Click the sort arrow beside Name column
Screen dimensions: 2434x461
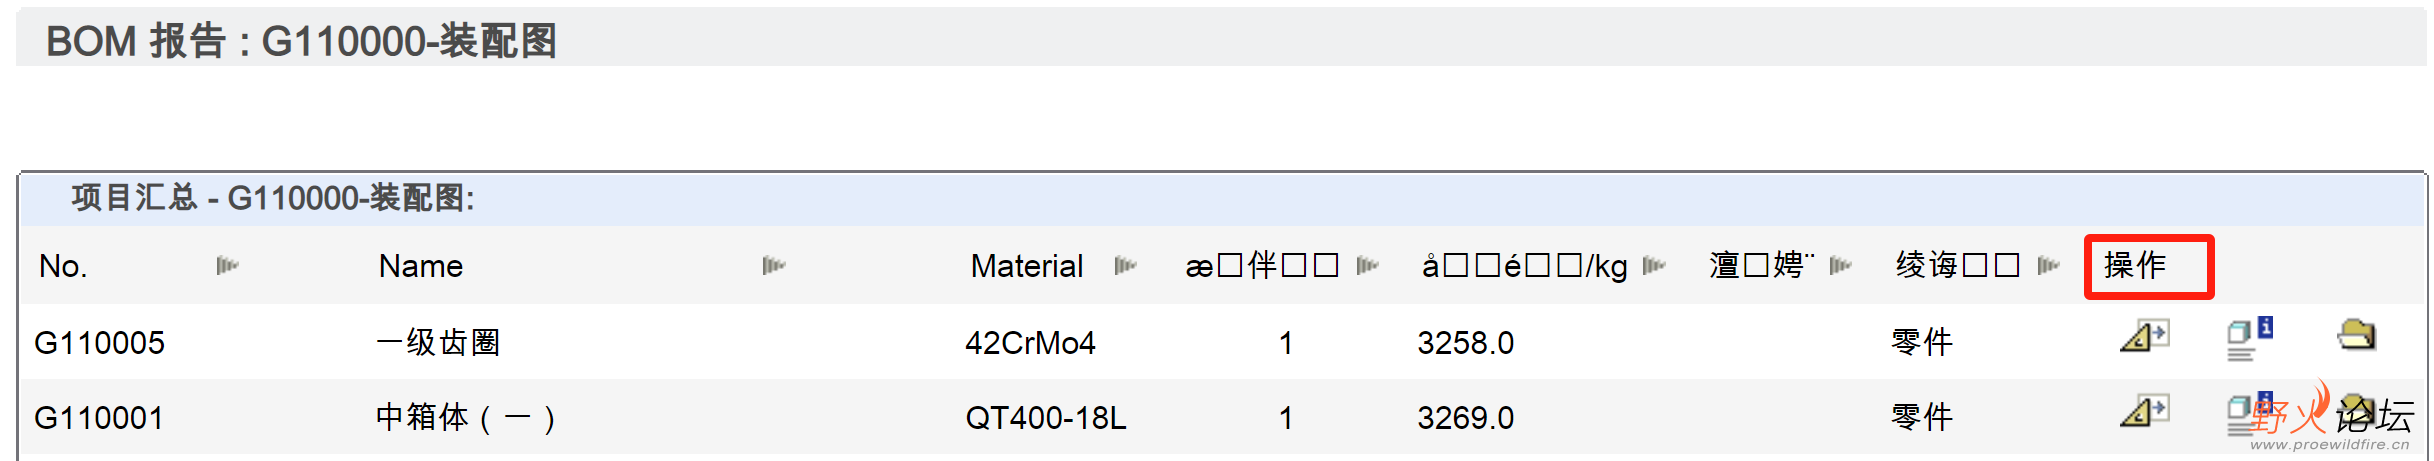pyautogui.click(x=773, y=265)
